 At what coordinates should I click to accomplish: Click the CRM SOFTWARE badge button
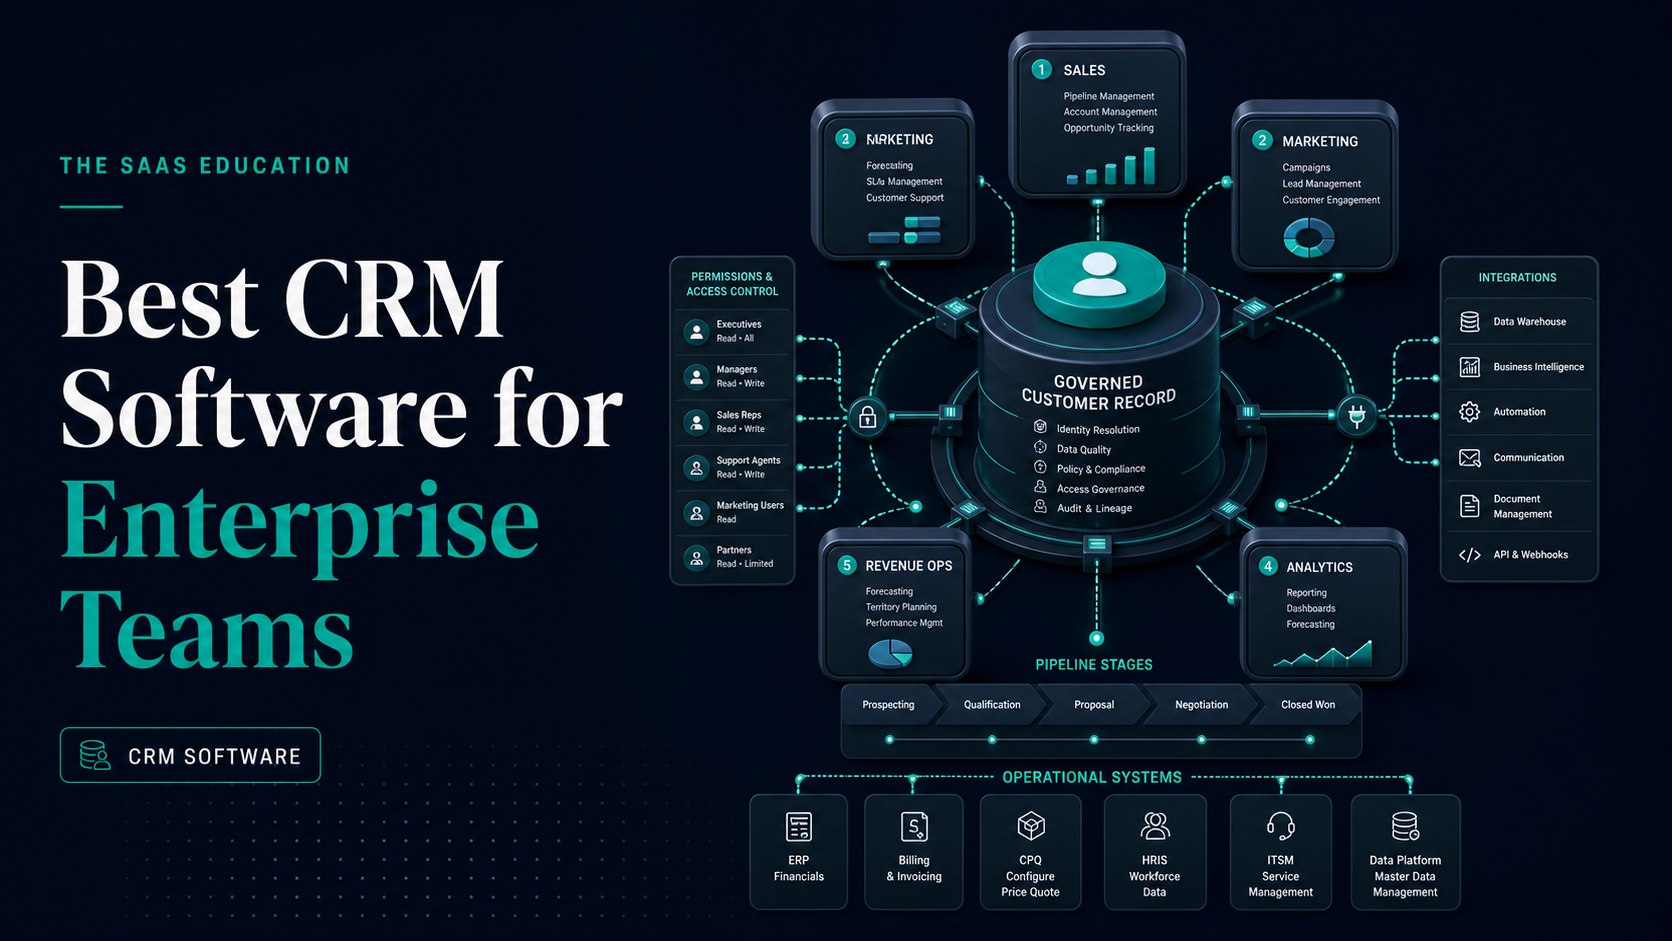coord(190,755)
